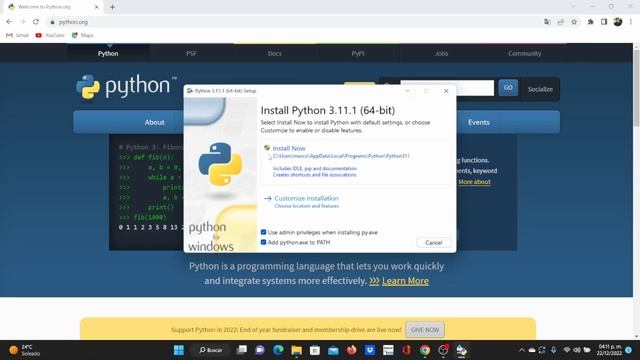Viewport: 640px width, 360px height.
Task: Click the GO search button
Action: 508,87
